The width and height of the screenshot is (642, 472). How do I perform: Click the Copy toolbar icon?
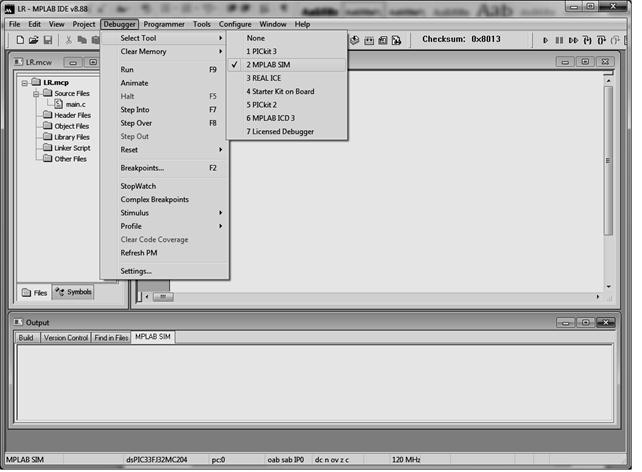[x=82, y=40]
